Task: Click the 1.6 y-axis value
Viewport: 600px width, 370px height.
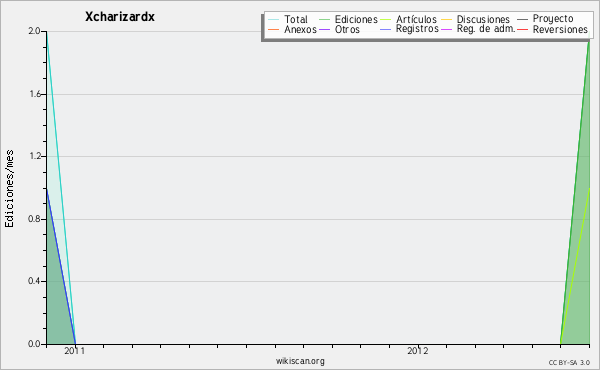Action: [35, 94]
